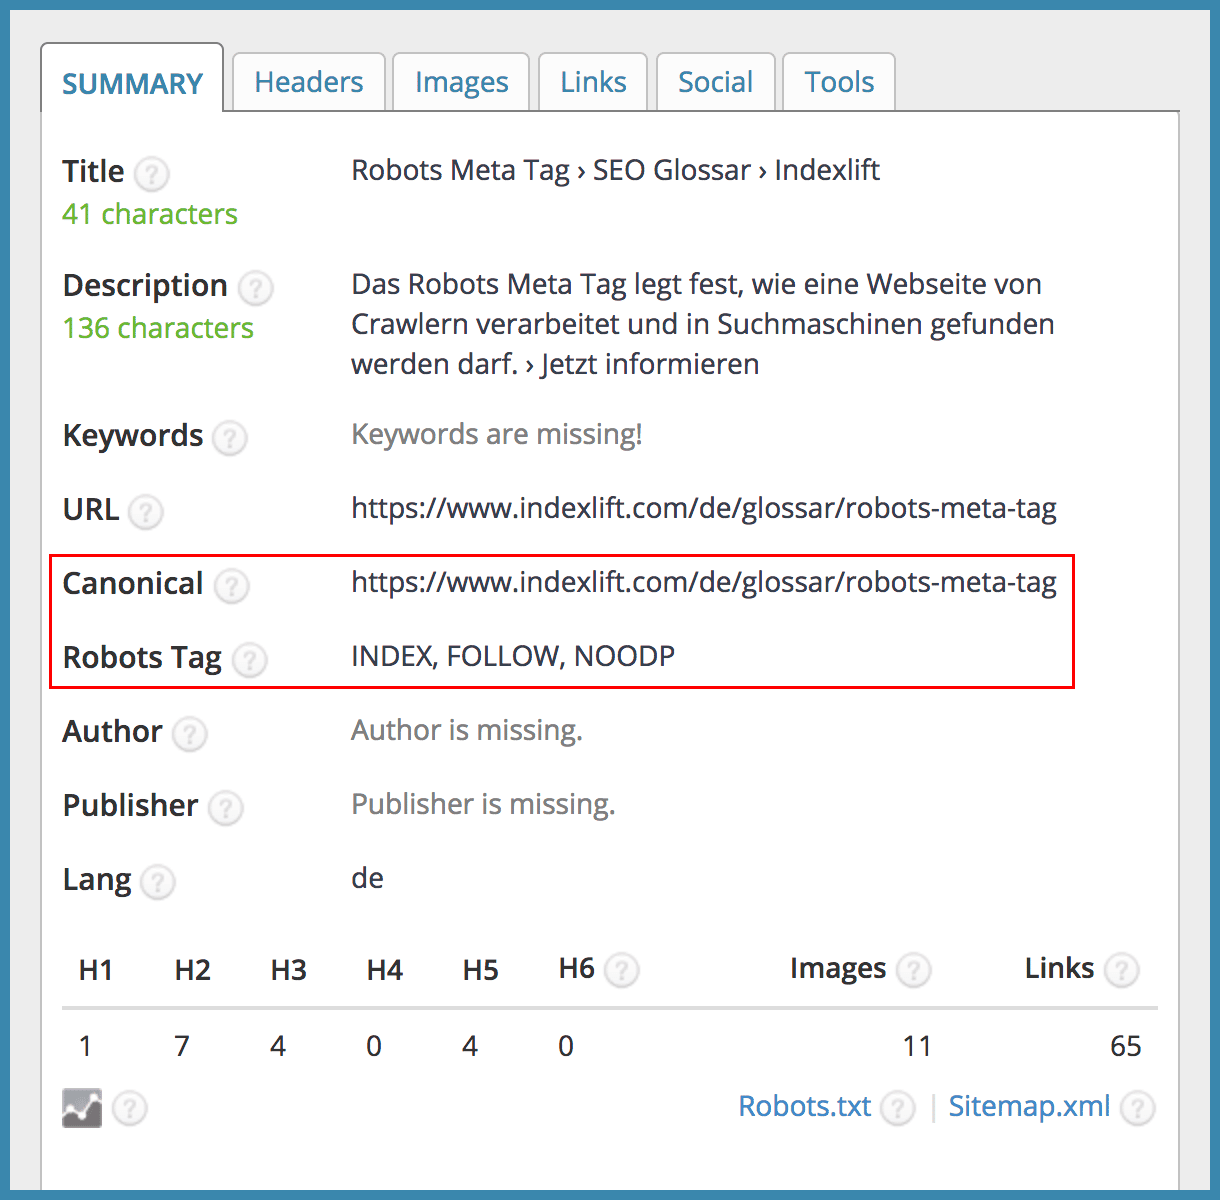Open the Sitemap.xml link

(x=1029, y=1106)
